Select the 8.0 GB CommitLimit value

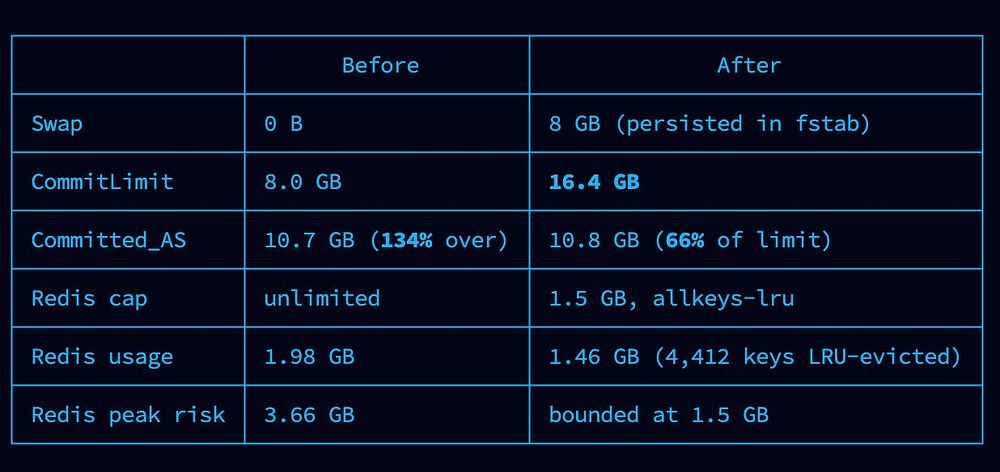point(303,182)
